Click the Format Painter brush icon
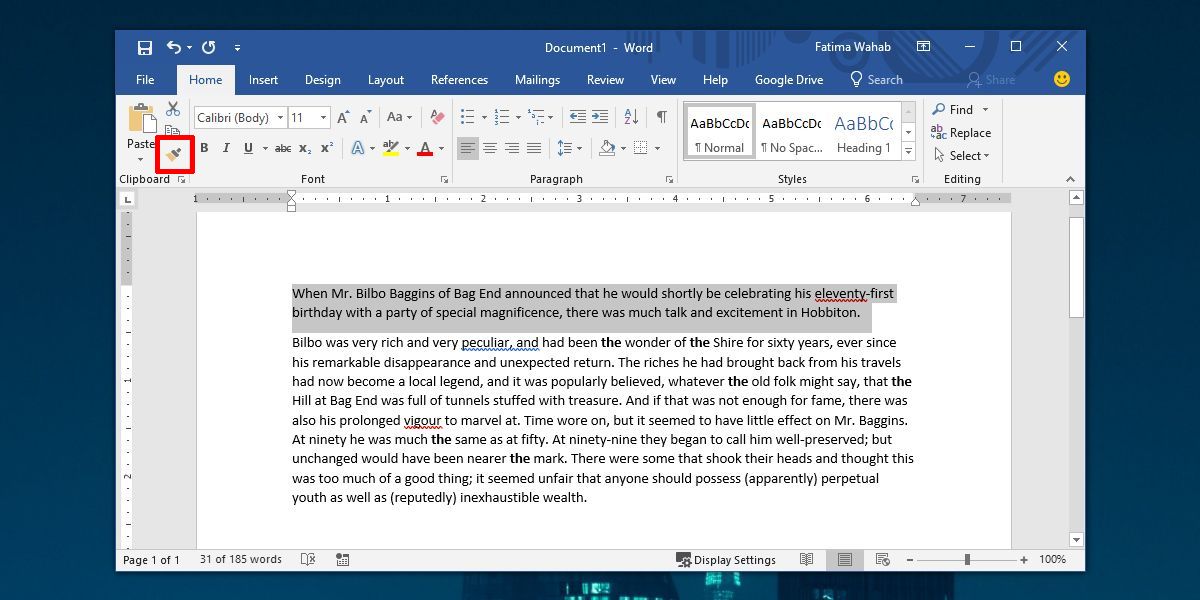Image resolution: width=1200 pixels, height=600 pixels. 174,153
